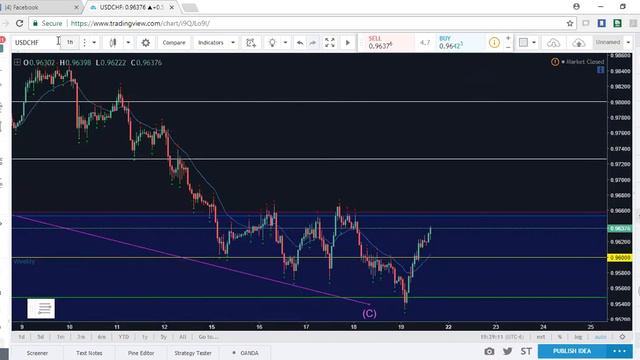The height and width of the screenshot is (360, 640).
Task: Expand the chart layout dropdown arrow
Action: (534, 42)
